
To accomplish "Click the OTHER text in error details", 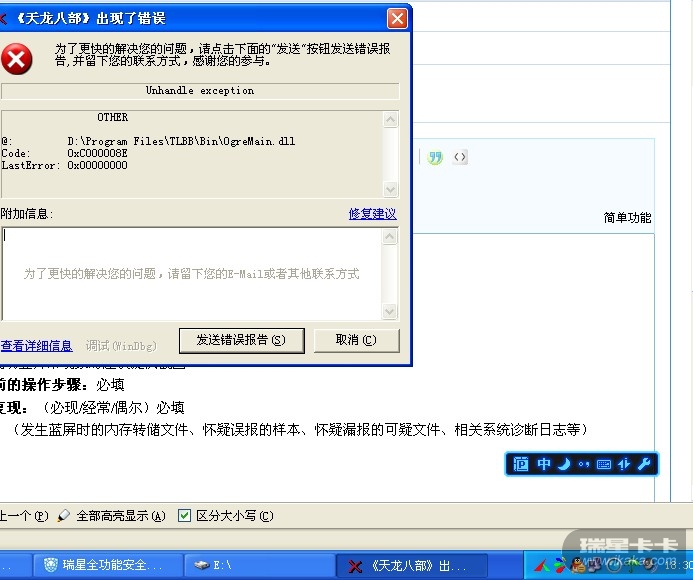I will (x=113, y=117).
